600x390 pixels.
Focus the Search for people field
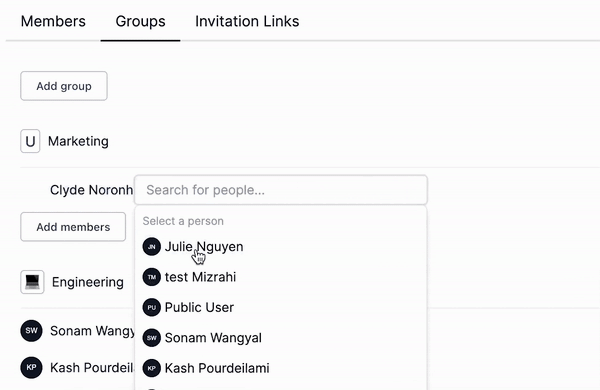pos(281,190)
